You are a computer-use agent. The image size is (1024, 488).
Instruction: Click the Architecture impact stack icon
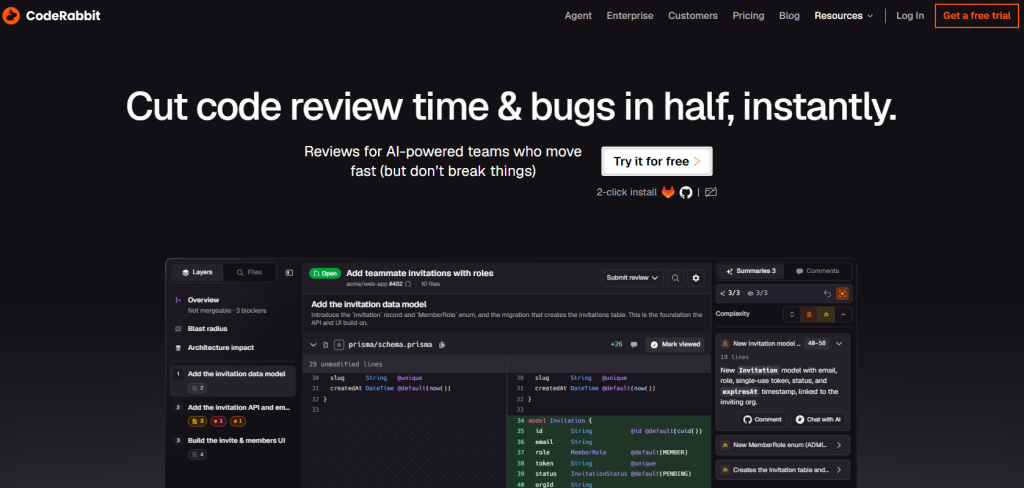pyautogui.click(x=178, y=348)
